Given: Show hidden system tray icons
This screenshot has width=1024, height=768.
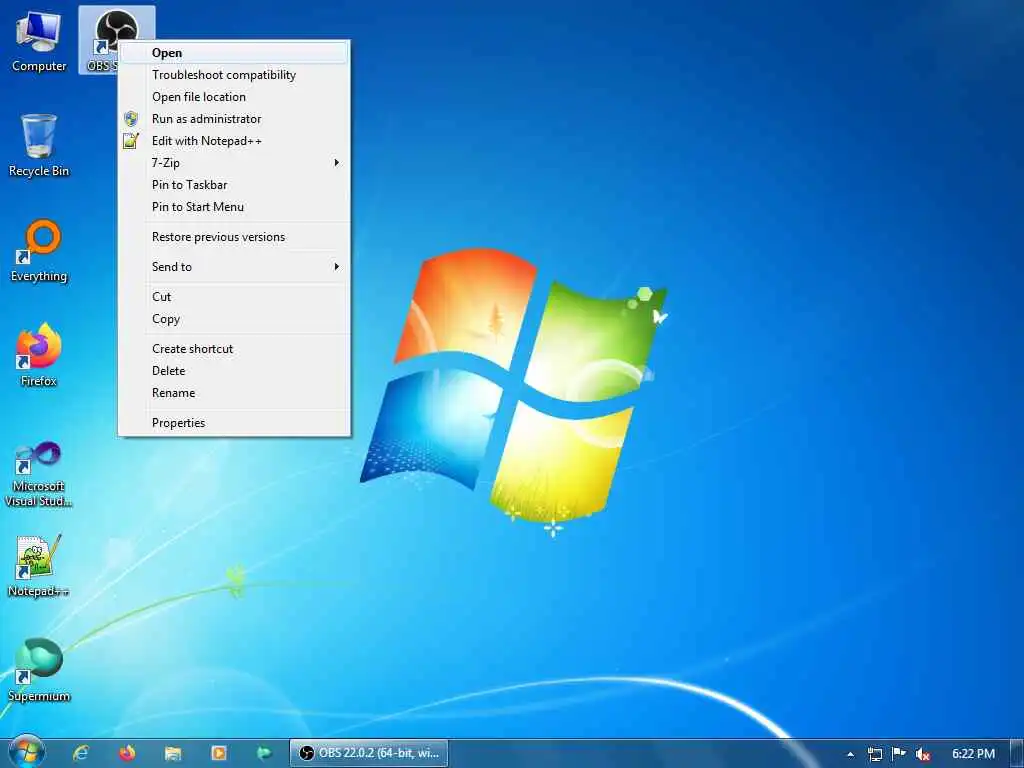Looking at the screenshot, I should 850,754.
